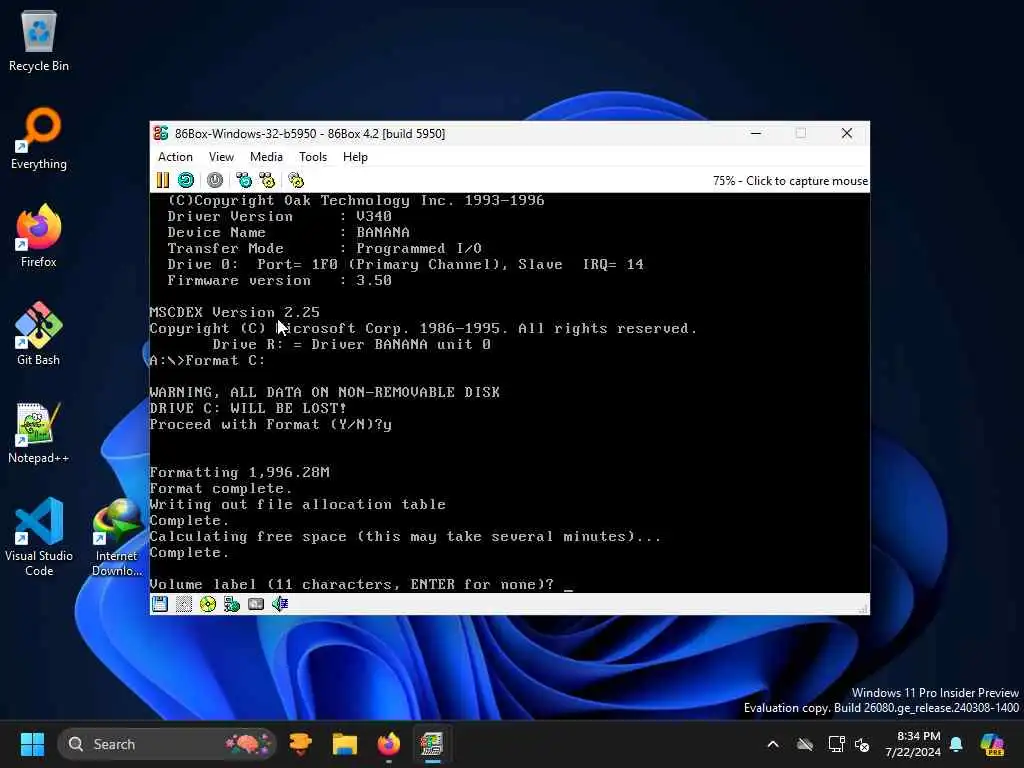
Task: Select the Firefox desktop shortcut
Action: [39, 236]
